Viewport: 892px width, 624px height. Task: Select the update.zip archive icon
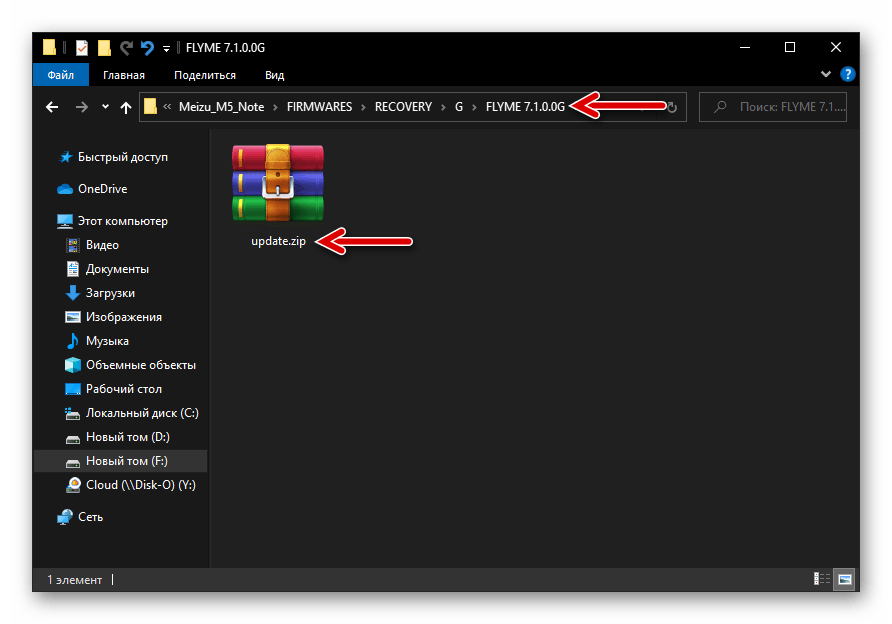point(278,183)
